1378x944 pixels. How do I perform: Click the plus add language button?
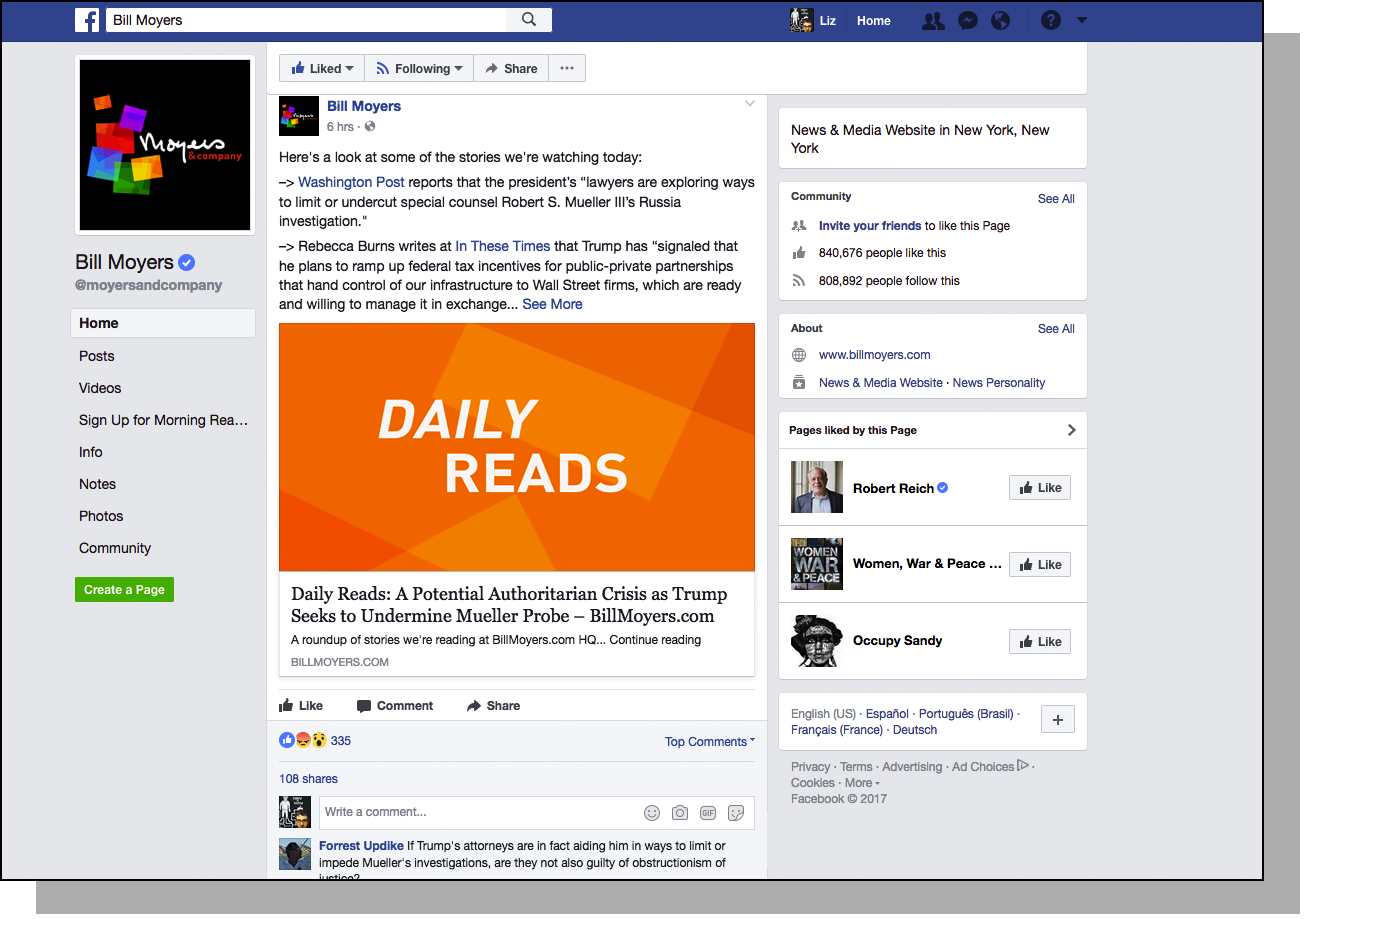pos(1058,720)
